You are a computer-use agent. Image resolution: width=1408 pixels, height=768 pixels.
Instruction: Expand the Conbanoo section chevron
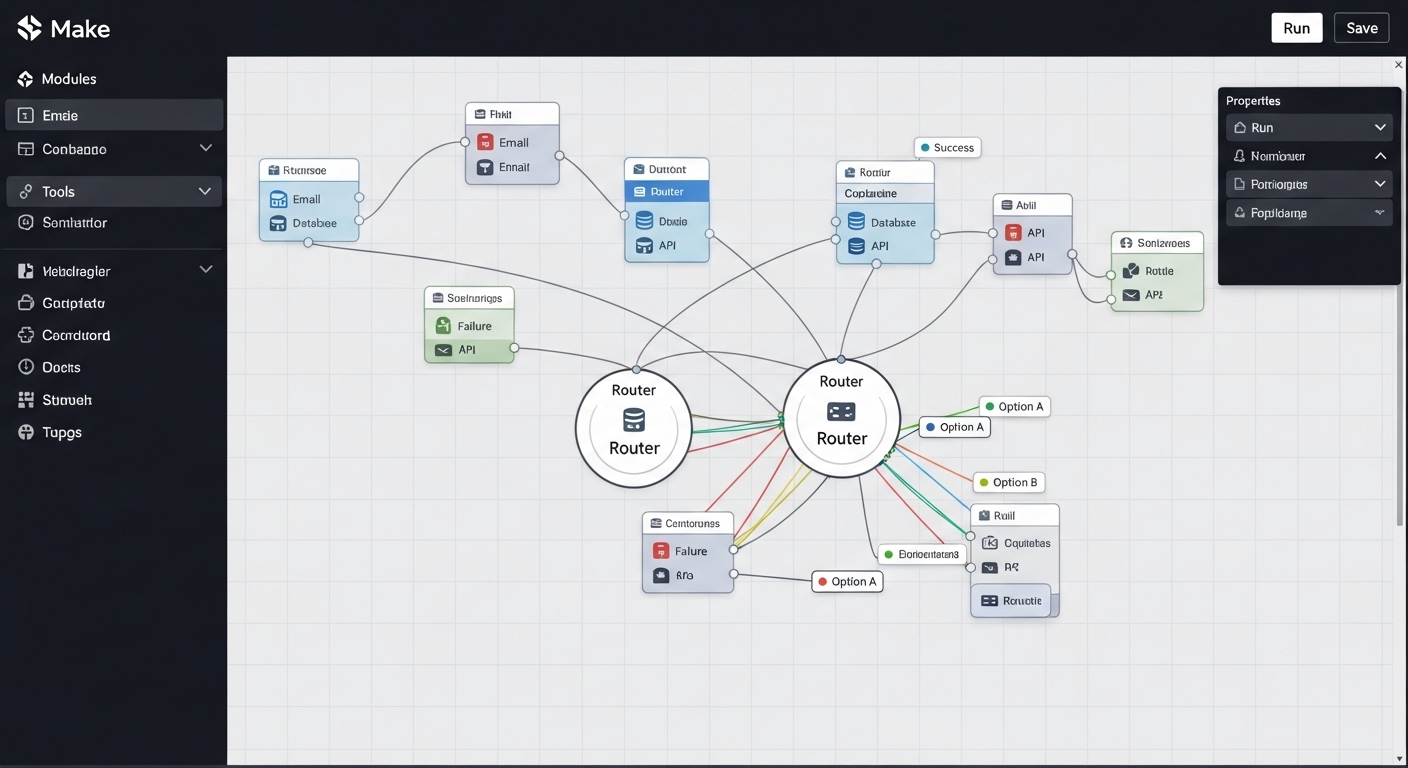[206, 148]
